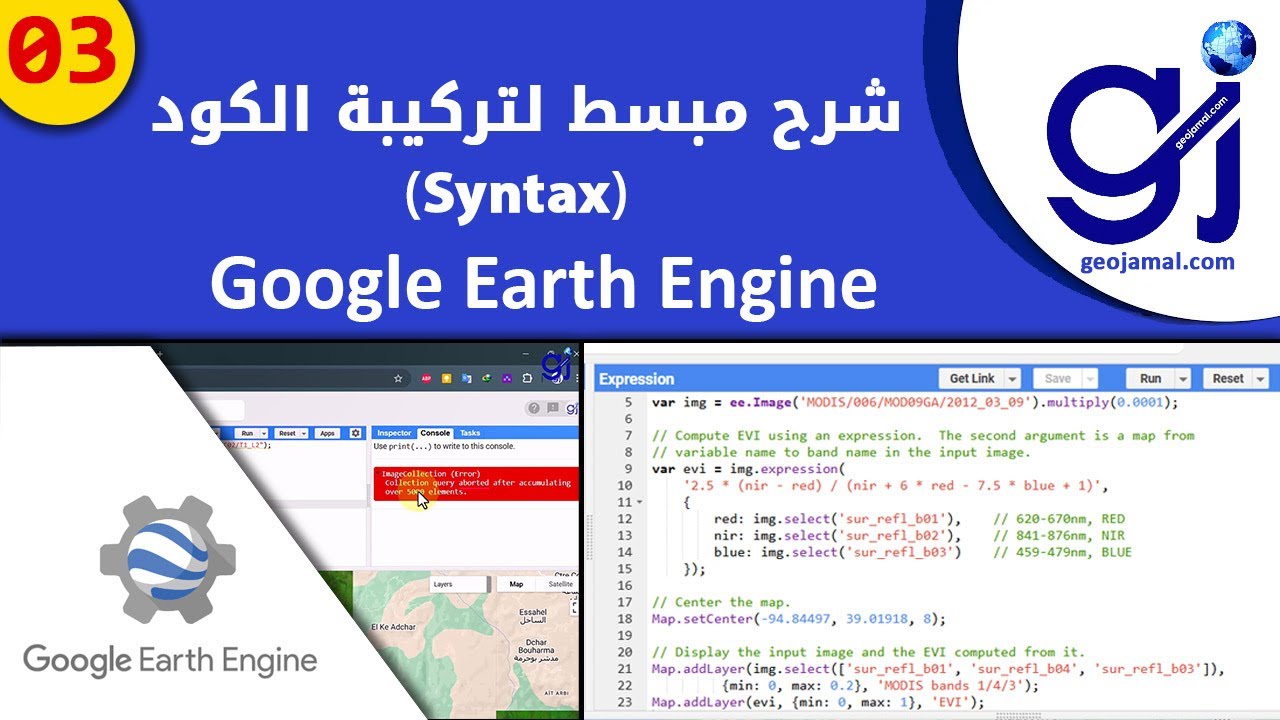Click Run beside the Apps button
This screenshot has height=720, width=1280.
click(x=247, y=433)
